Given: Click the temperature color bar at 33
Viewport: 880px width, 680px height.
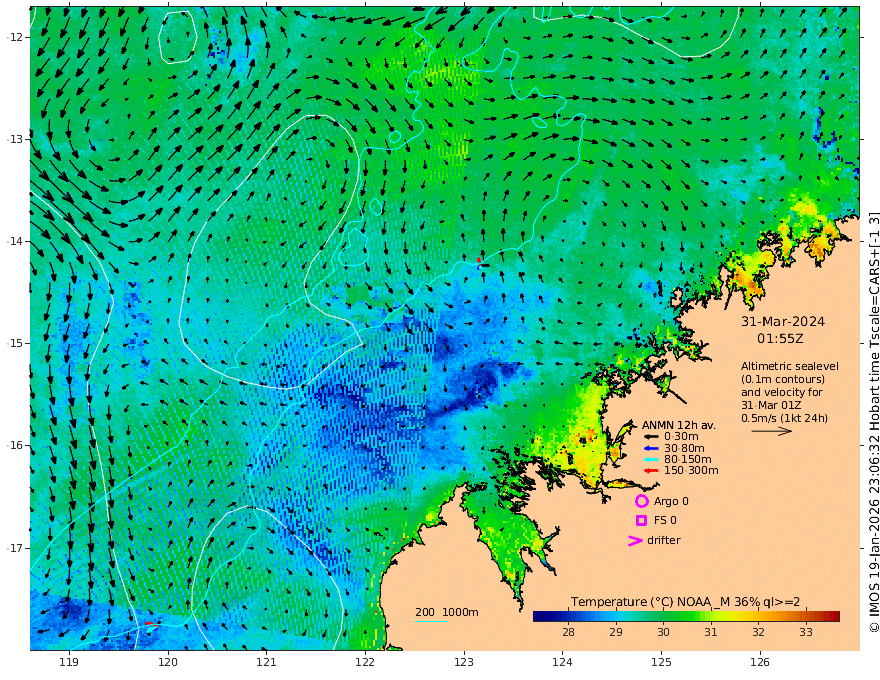Looking at the screenshot, I should (x=805, y=616).
